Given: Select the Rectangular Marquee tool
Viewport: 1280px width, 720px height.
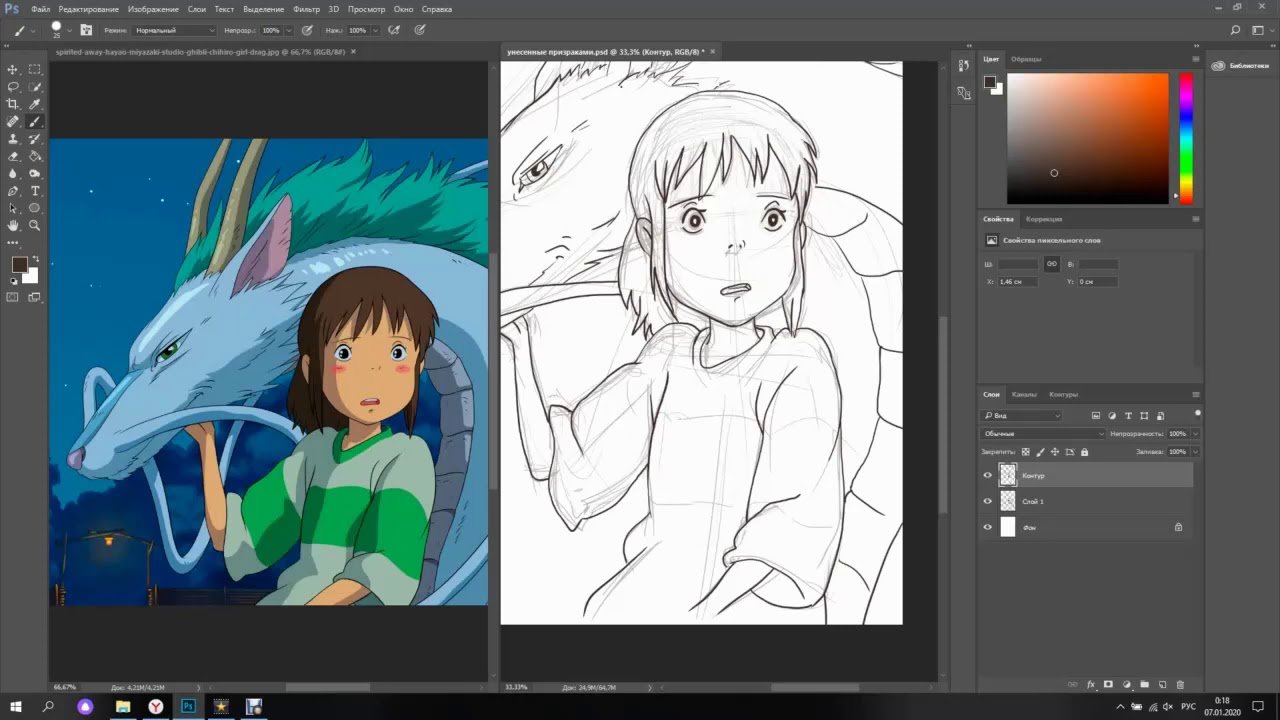Looking at the screenshot, I should coord(35,69).
